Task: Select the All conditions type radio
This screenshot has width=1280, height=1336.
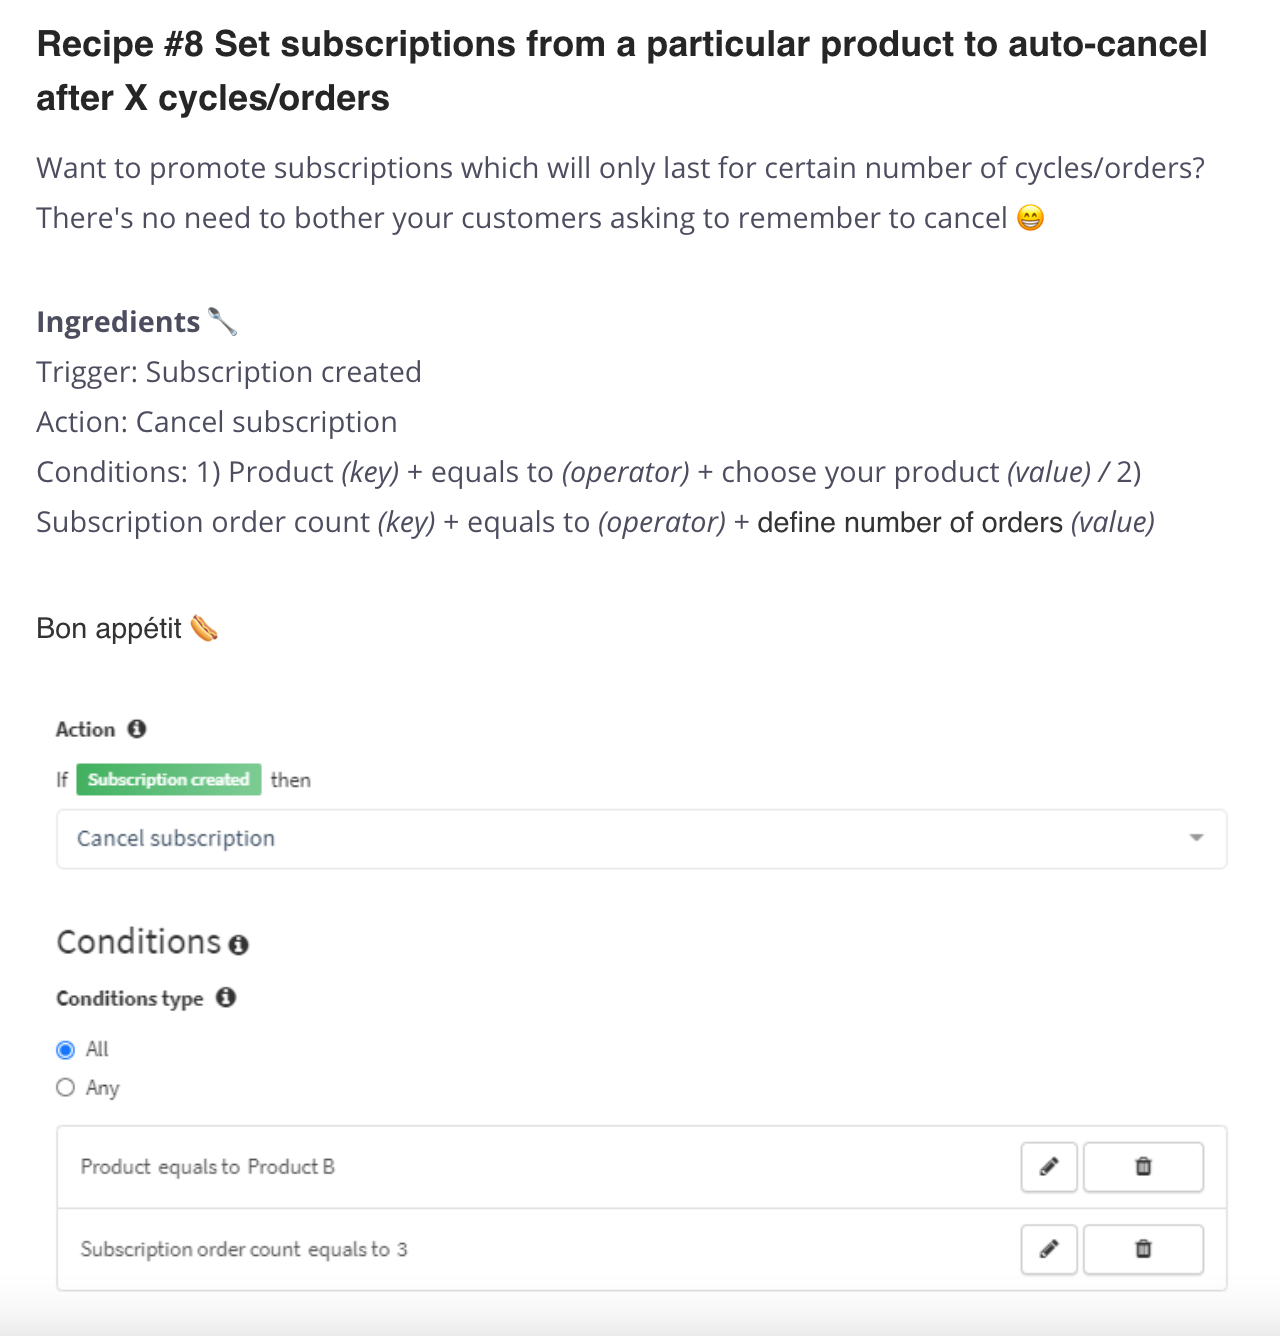Action: pyautogui.click(x=66, y=1050)
